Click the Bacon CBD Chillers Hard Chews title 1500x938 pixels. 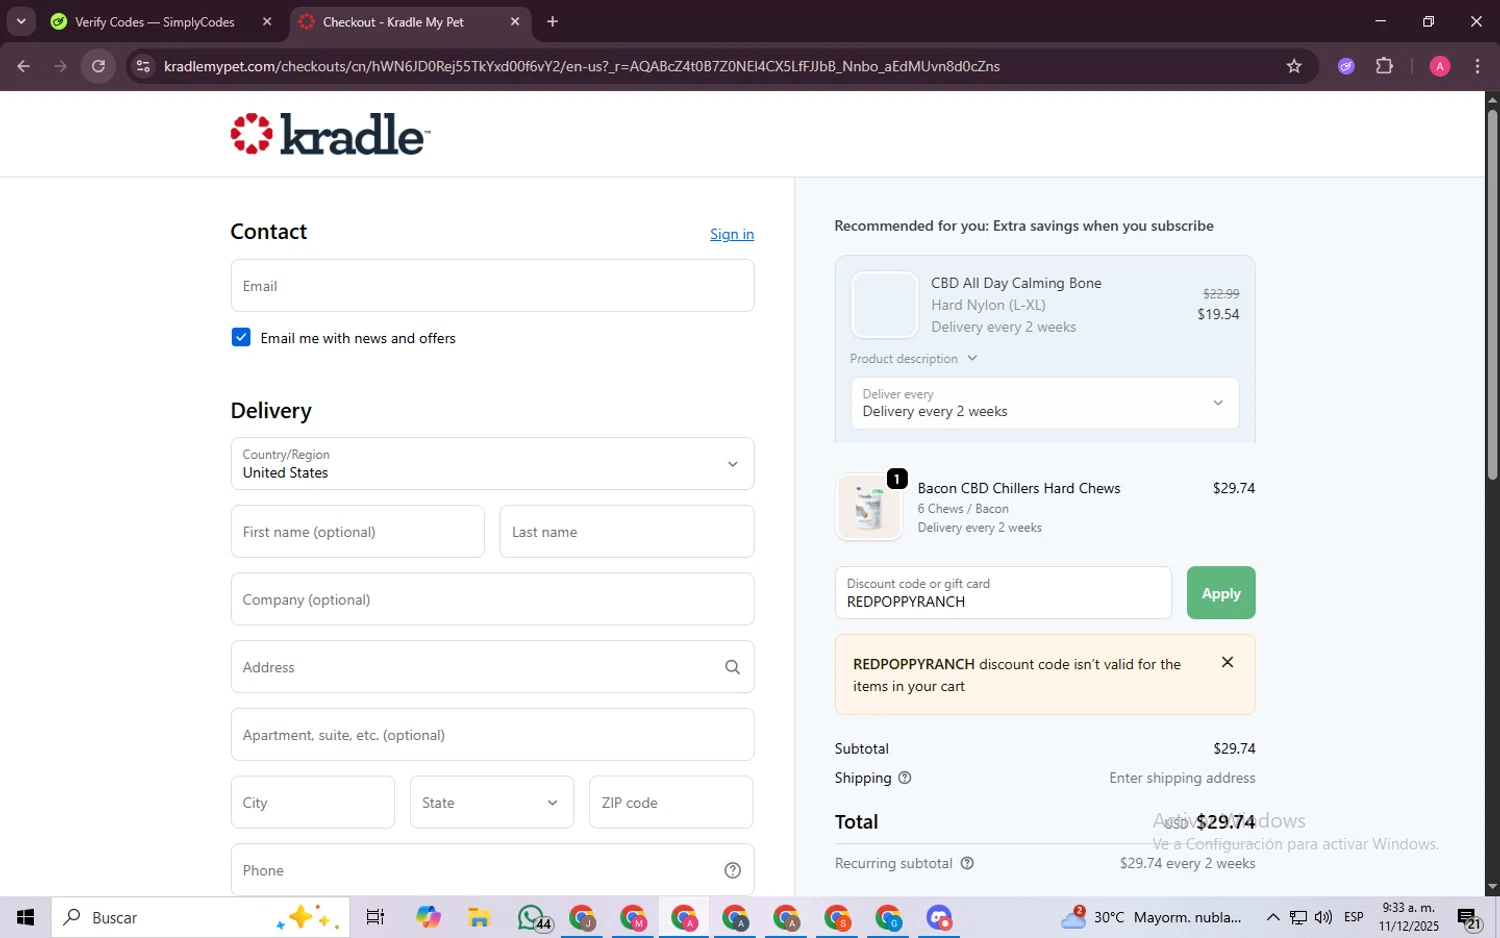[x=1019, y=488]
